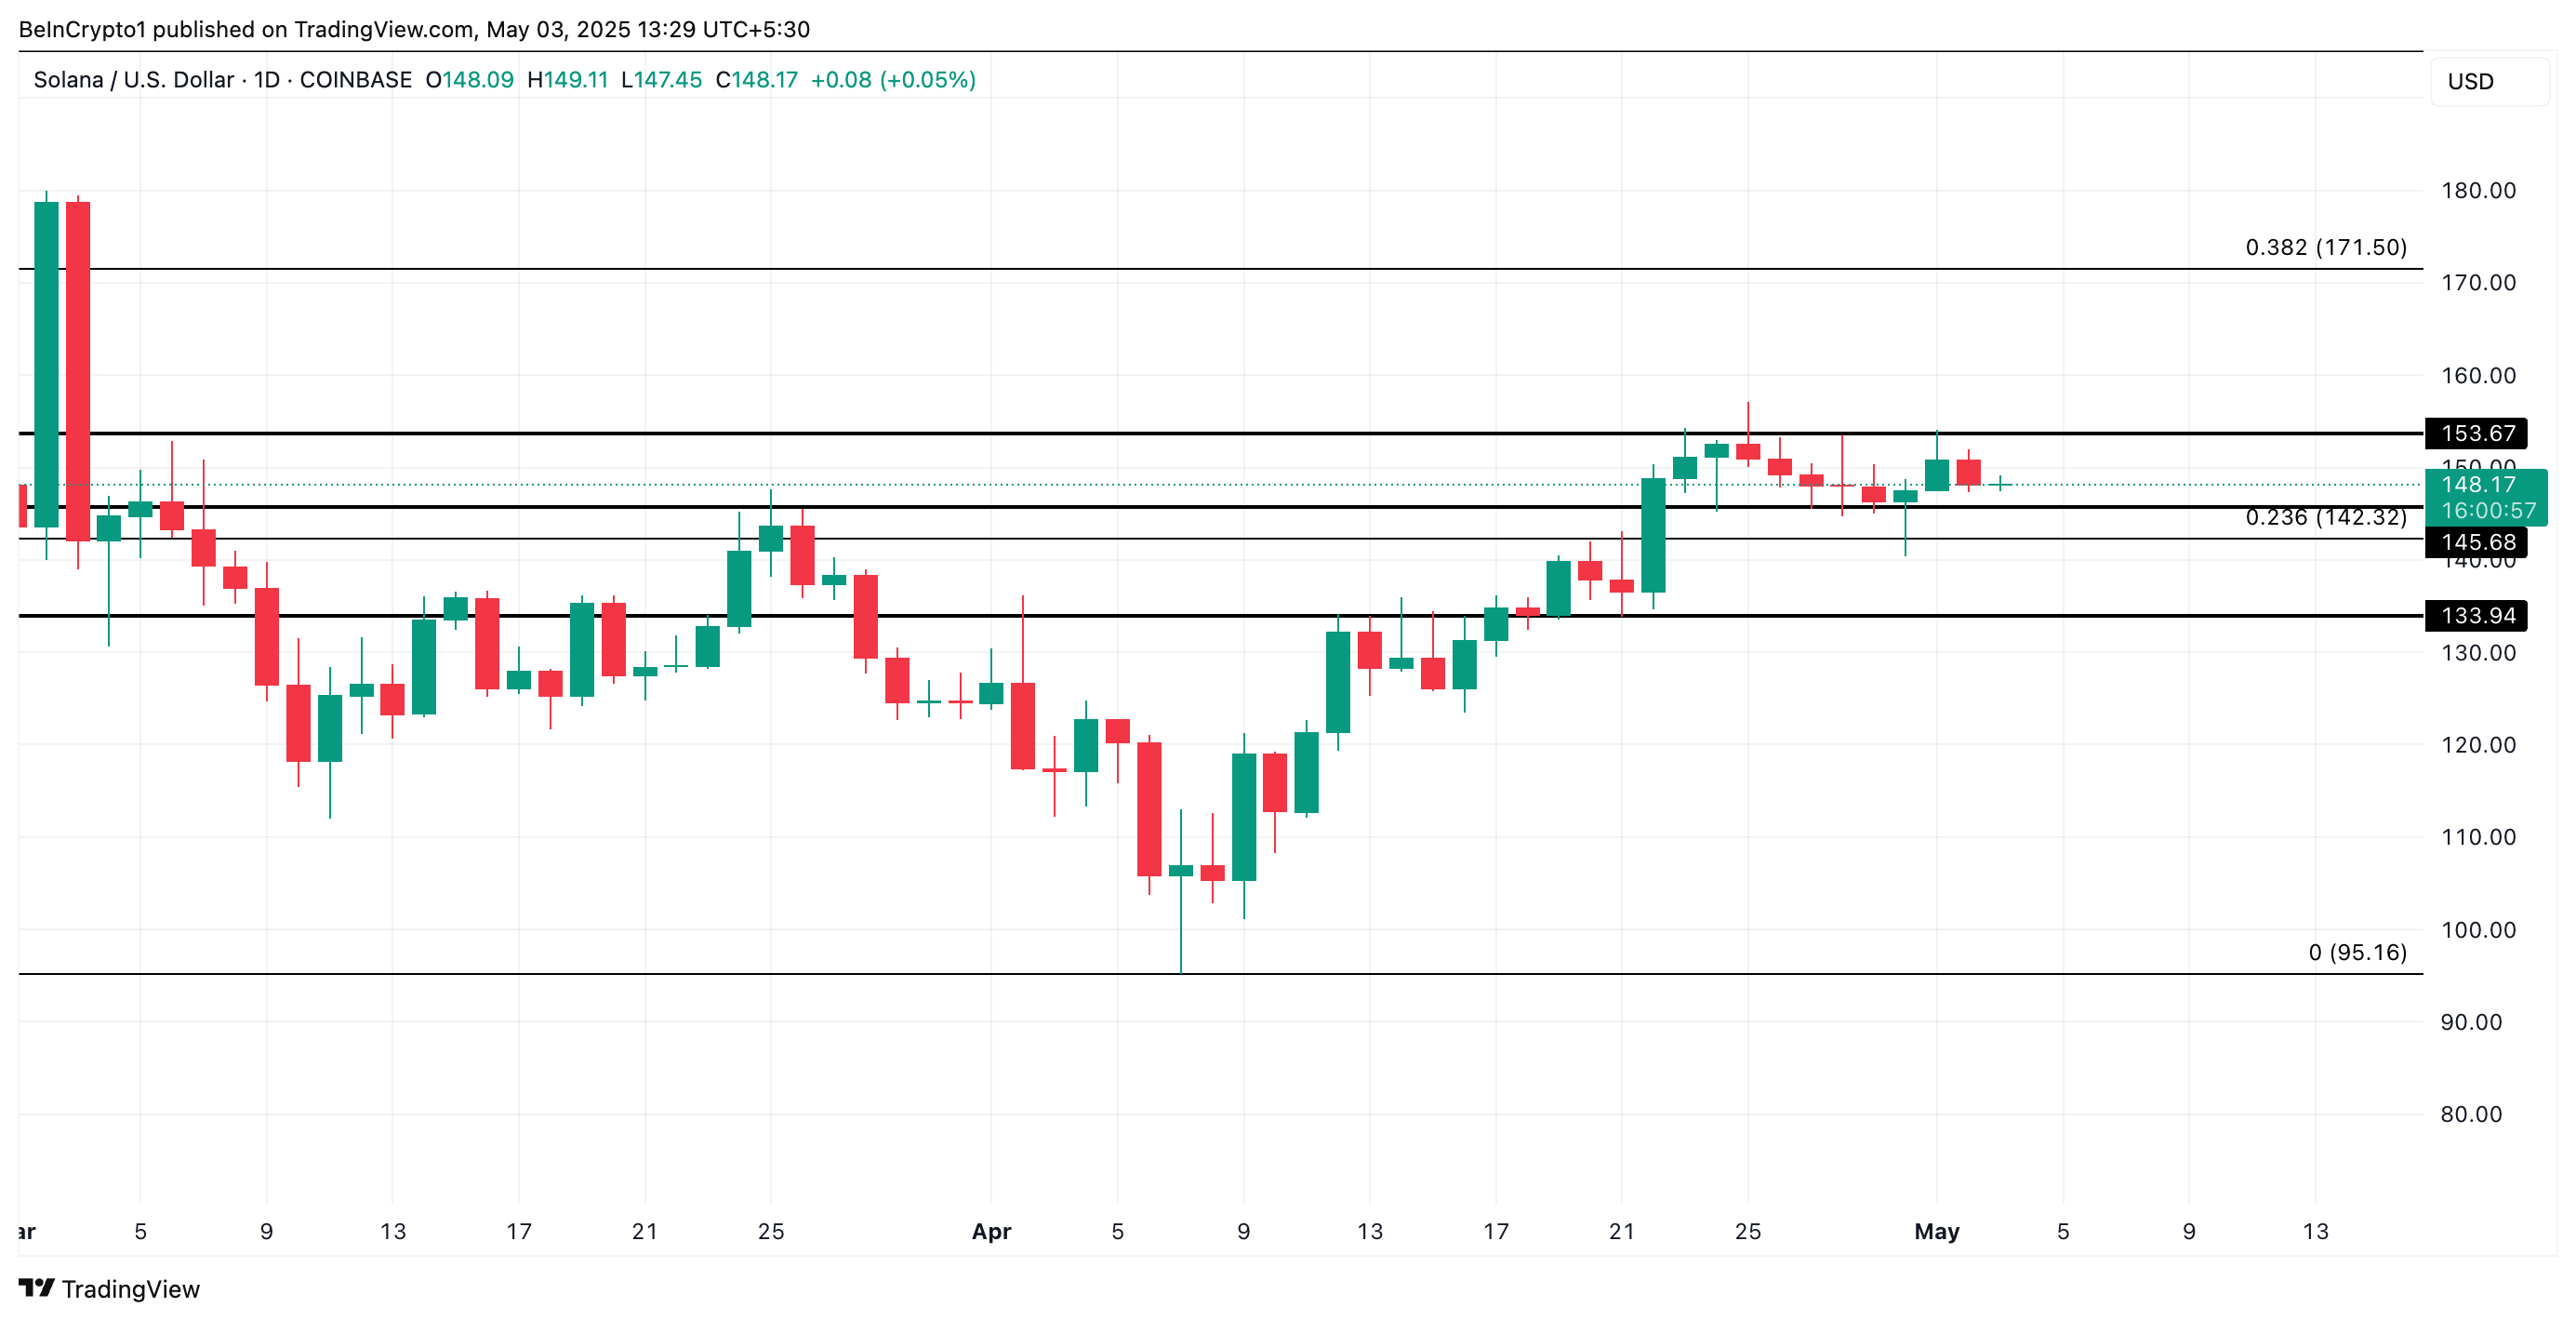Click the 153.67 price level label
Viewport: 2576px width, 1321px height.
pos(2477,433)
